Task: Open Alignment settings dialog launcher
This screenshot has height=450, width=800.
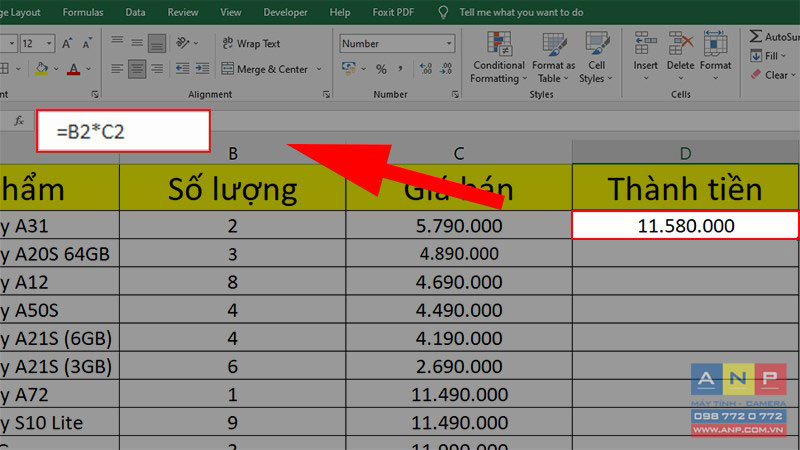Action: click(326, 94)
